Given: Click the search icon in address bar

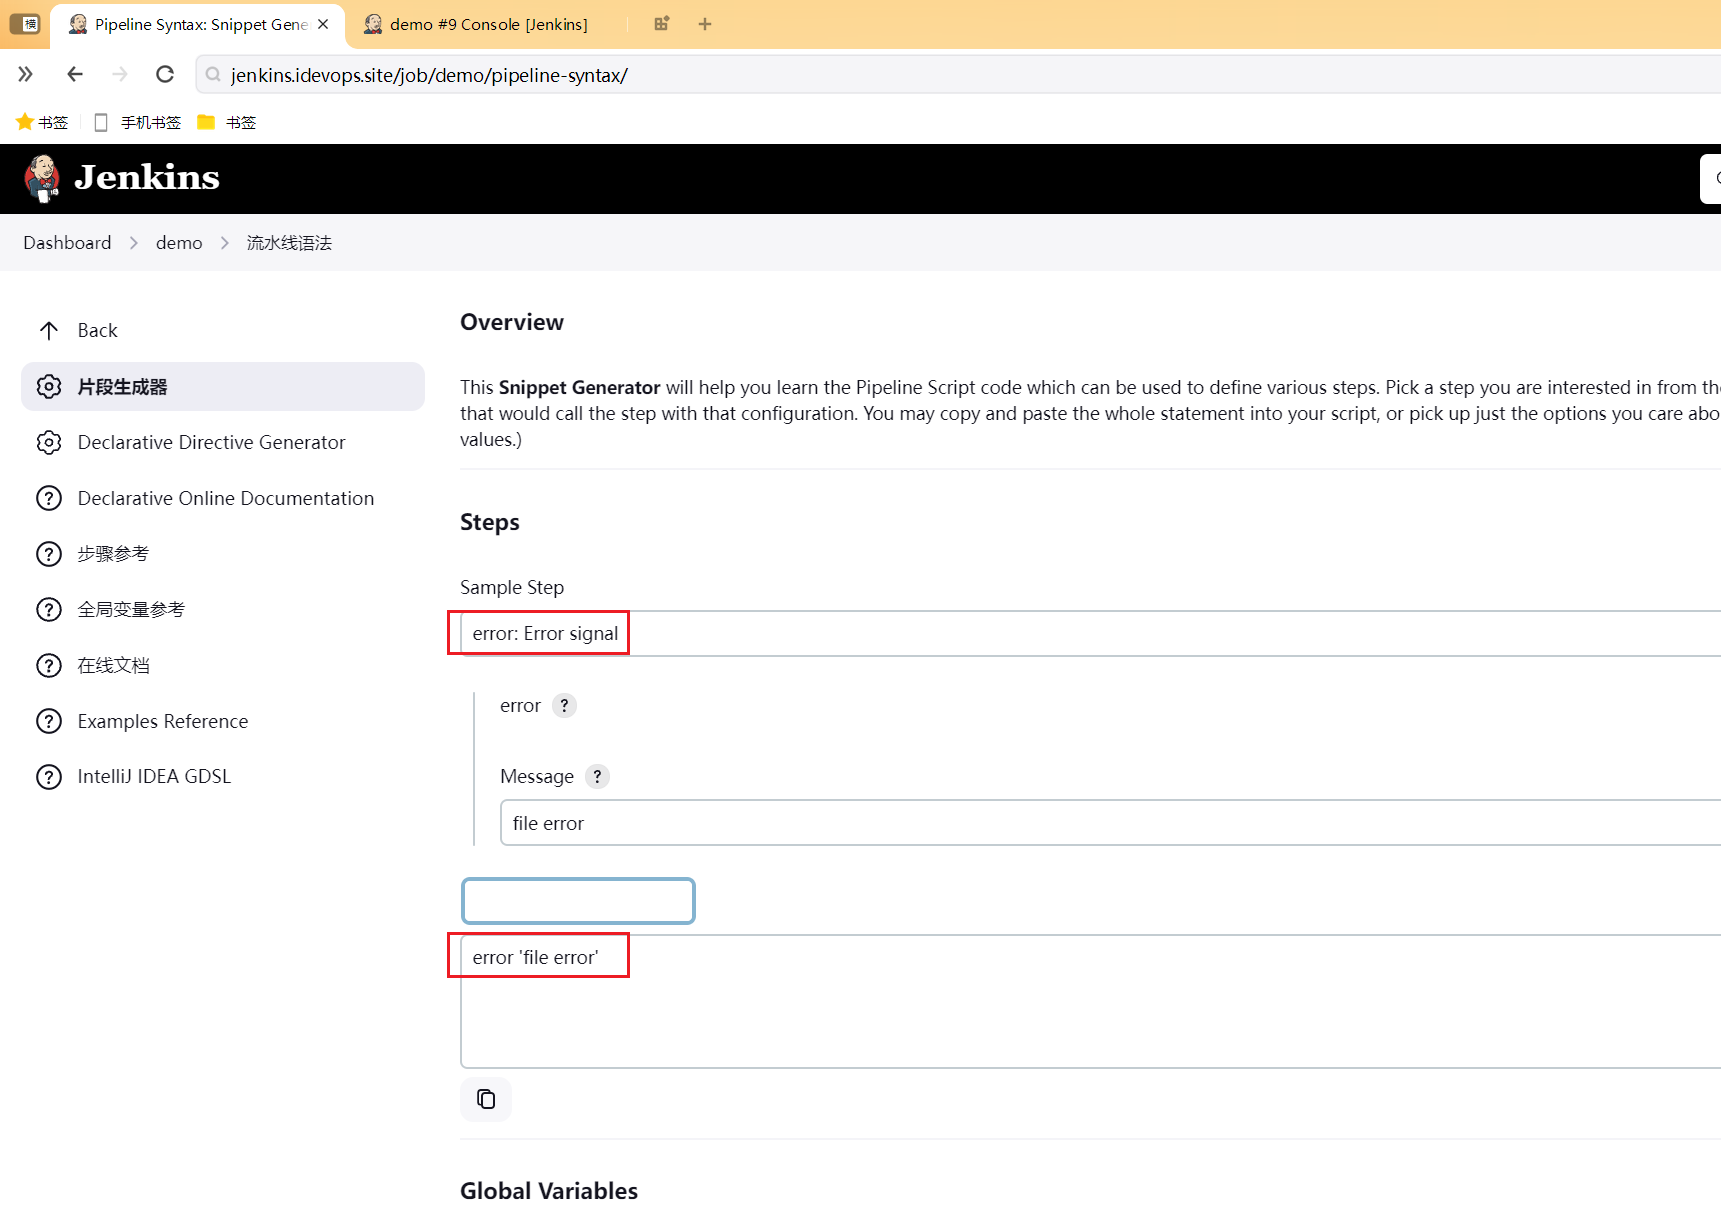Looking at the screenshot, I should pyautogui.click(x=213, y=75).
